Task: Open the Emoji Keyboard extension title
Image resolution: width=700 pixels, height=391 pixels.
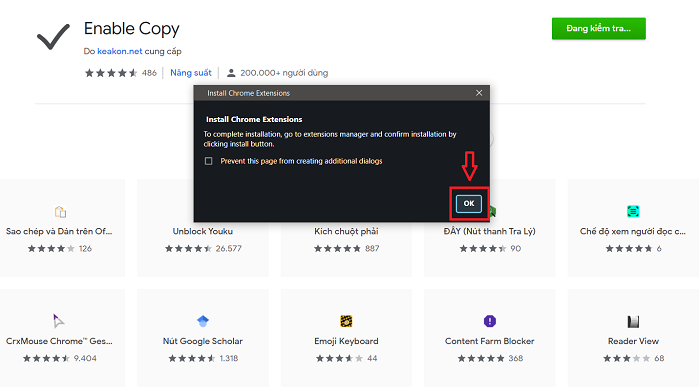Action: (x=346, y=341)
